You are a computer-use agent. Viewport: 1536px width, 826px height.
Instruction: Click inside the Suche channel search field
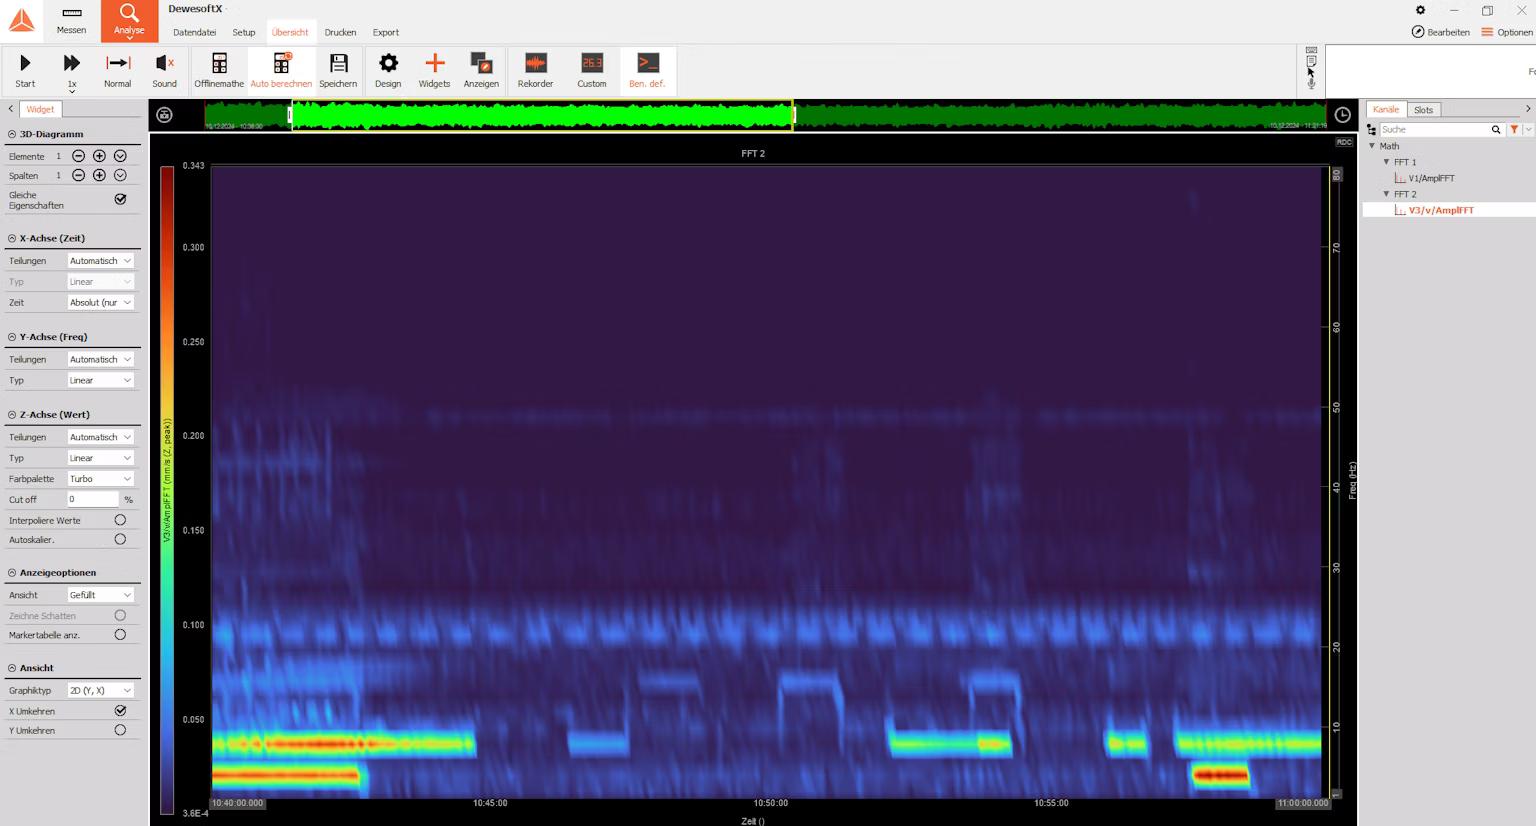(1440, 129)
